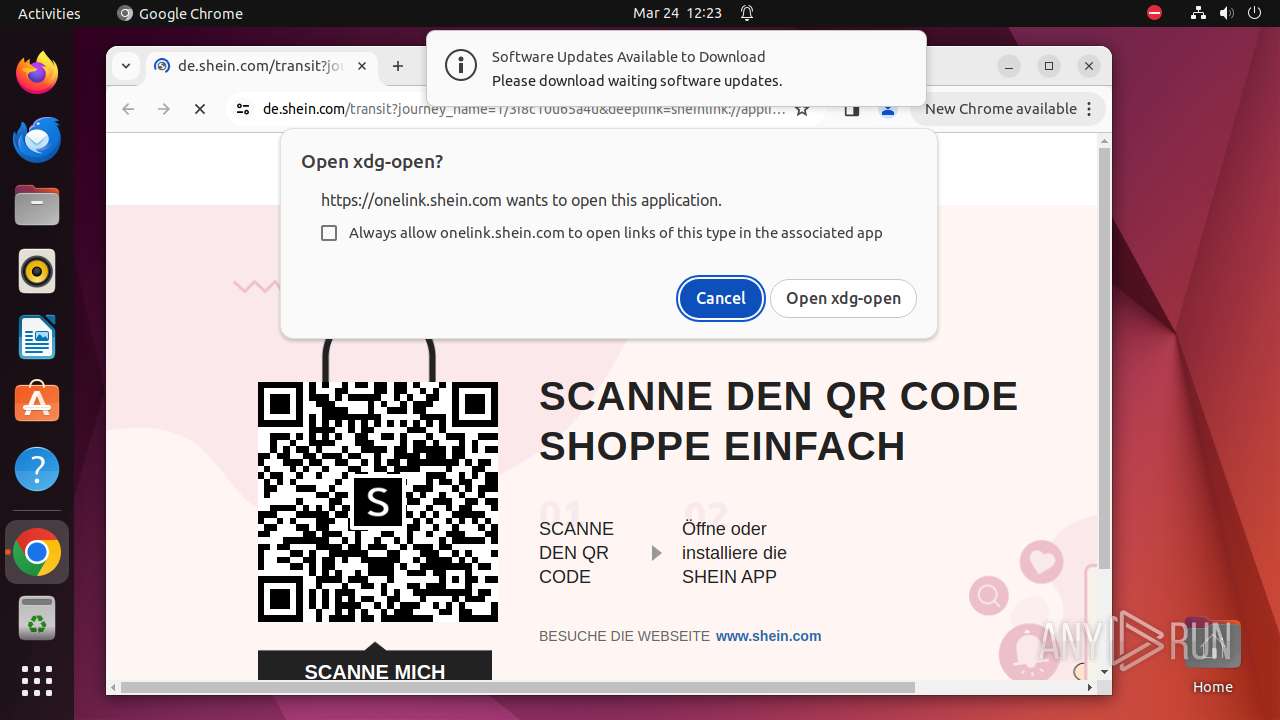Maximize the Chrome window

tap(1049, 66)
